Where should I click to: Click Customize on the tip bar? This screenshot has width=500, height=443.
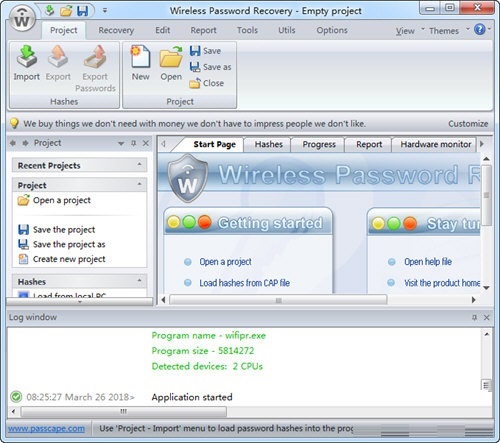(x=468, y=124)
